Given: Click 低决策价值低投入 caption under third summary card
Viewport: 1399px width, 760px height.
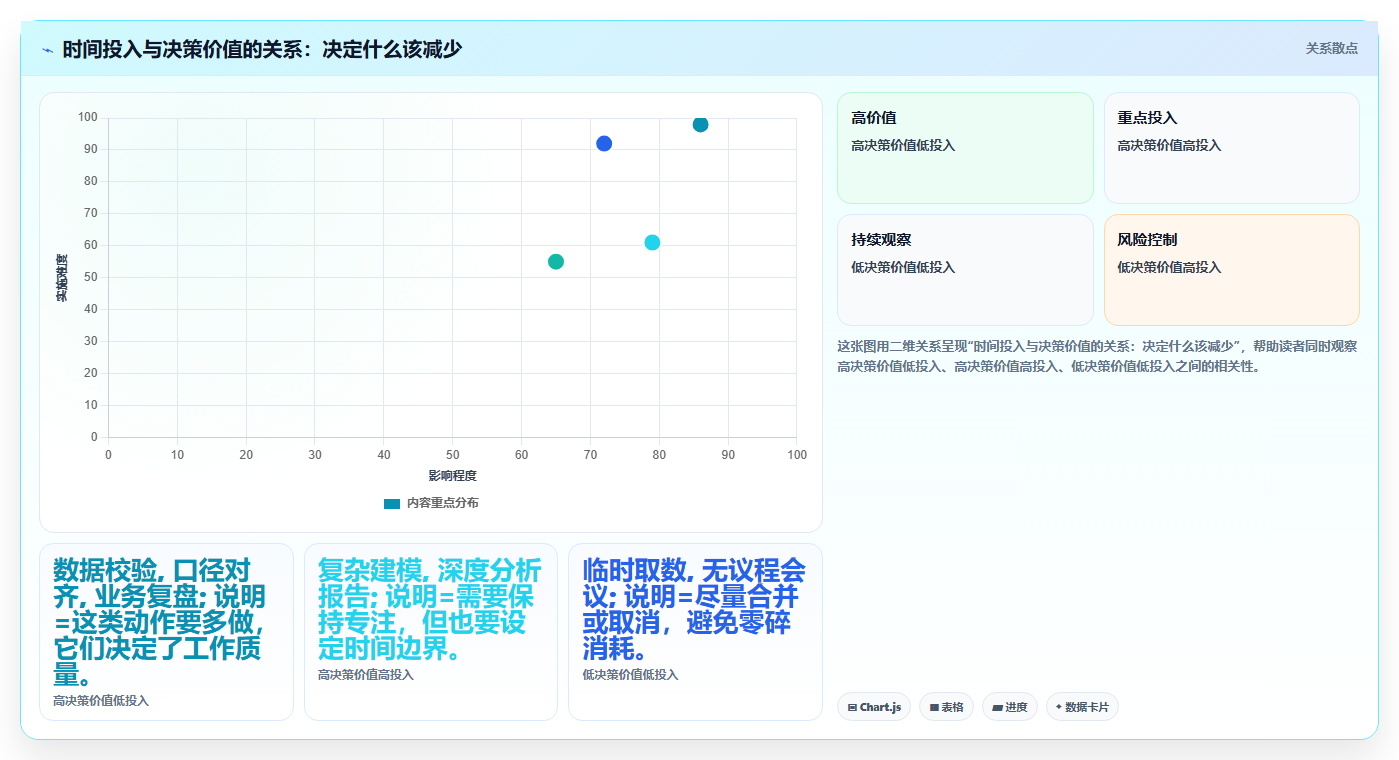Looking at the screenshot, I should pos(630,675).
